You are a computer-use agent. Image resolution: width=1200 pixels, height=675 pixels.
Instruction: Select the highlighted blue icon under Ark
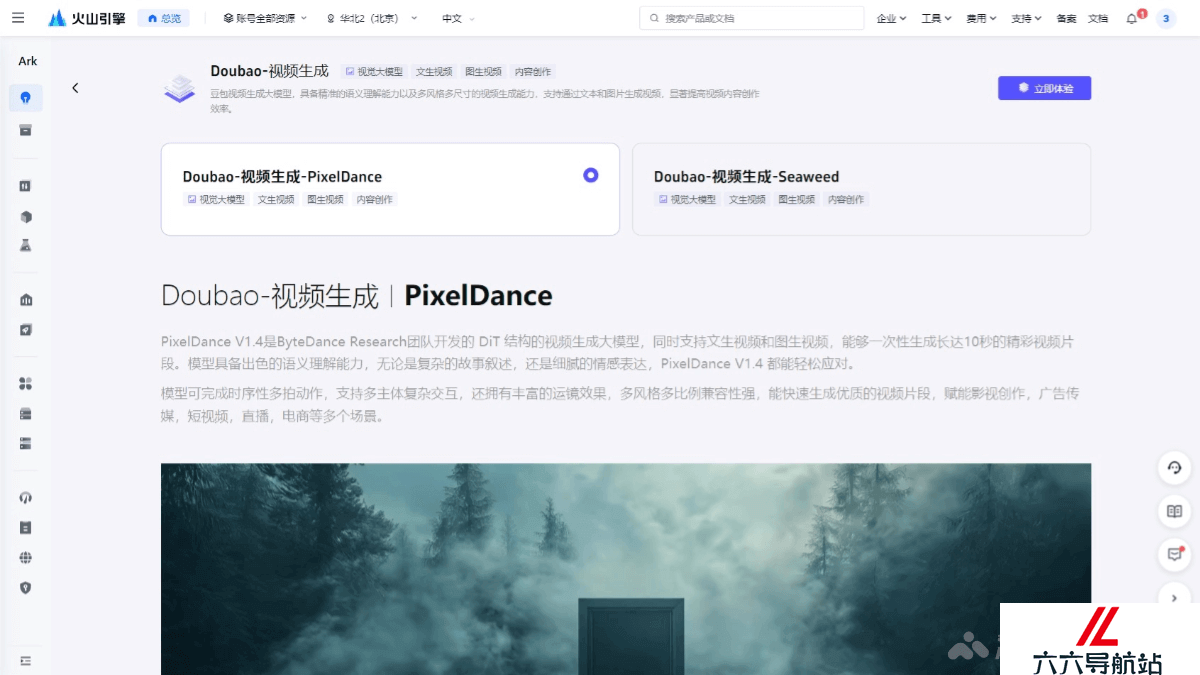26,98
